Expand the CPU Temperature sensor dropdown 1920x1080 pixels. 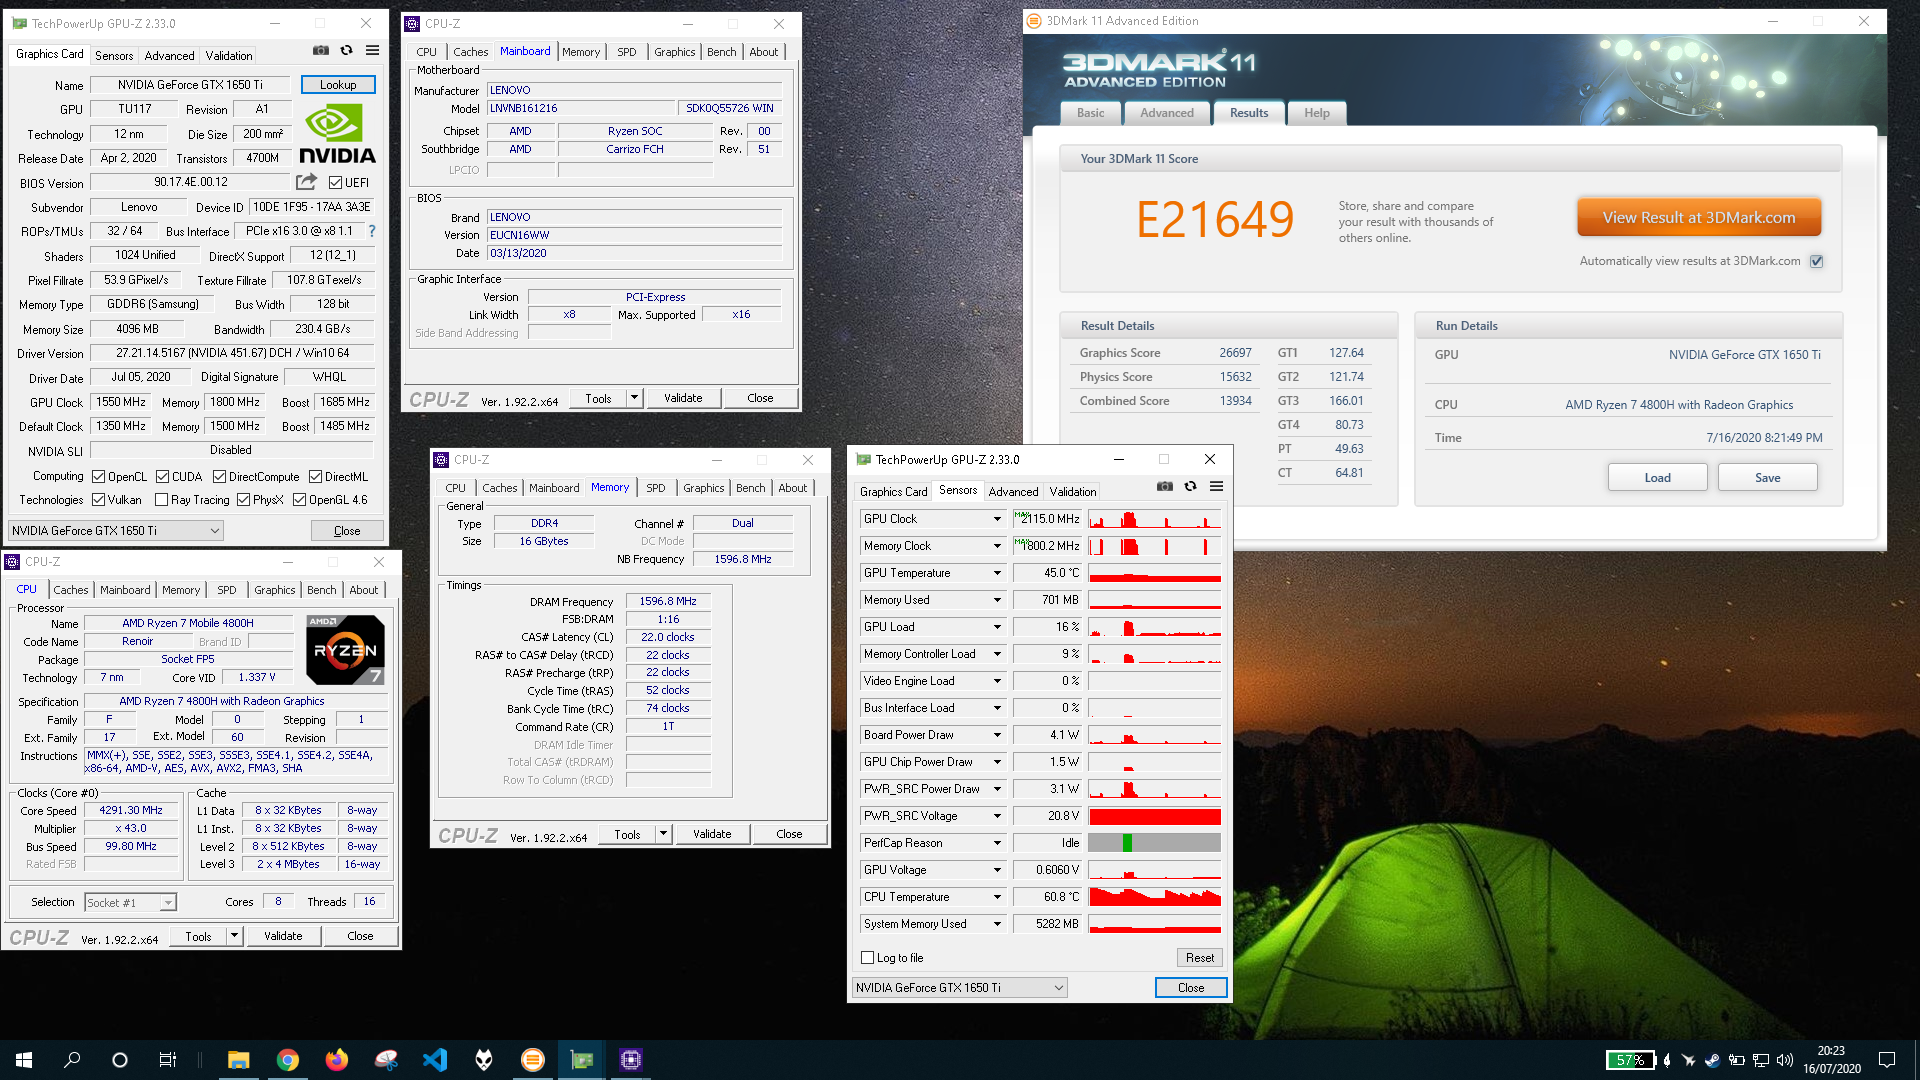(997, 897)
